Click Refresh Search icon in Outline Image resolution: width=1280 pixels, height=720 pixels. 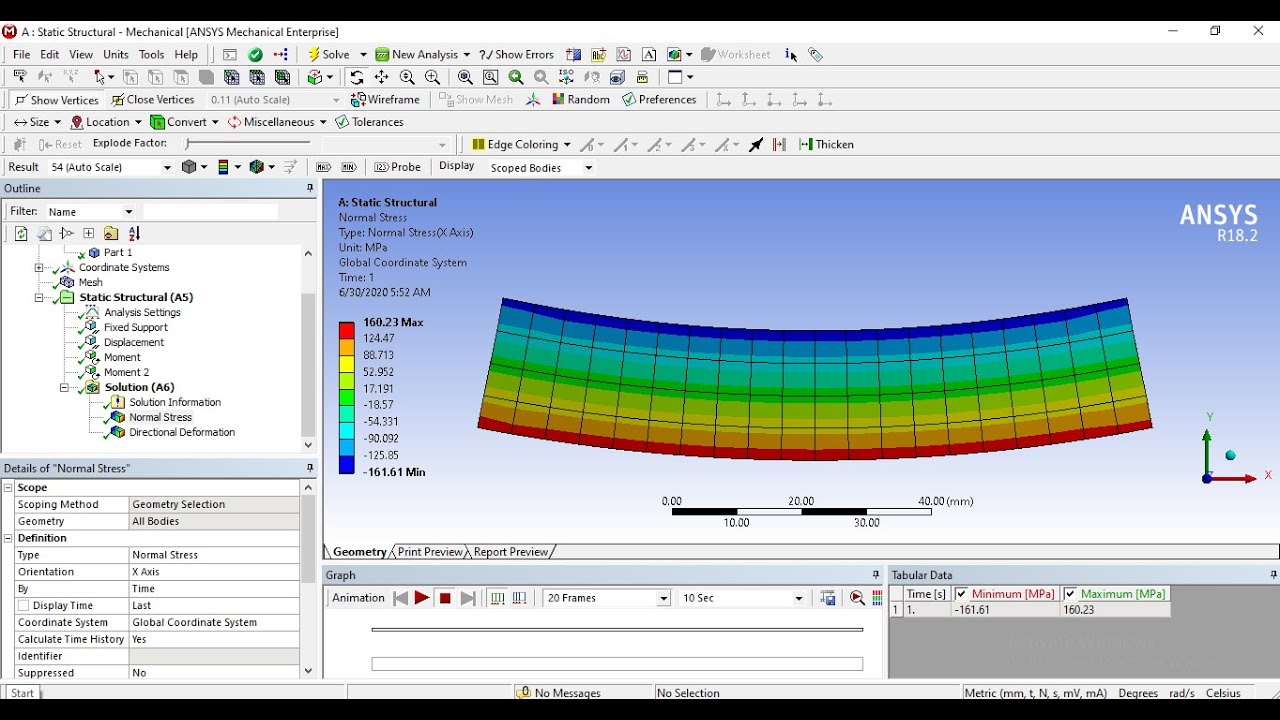pyautogui.click(x=20, y=233)
